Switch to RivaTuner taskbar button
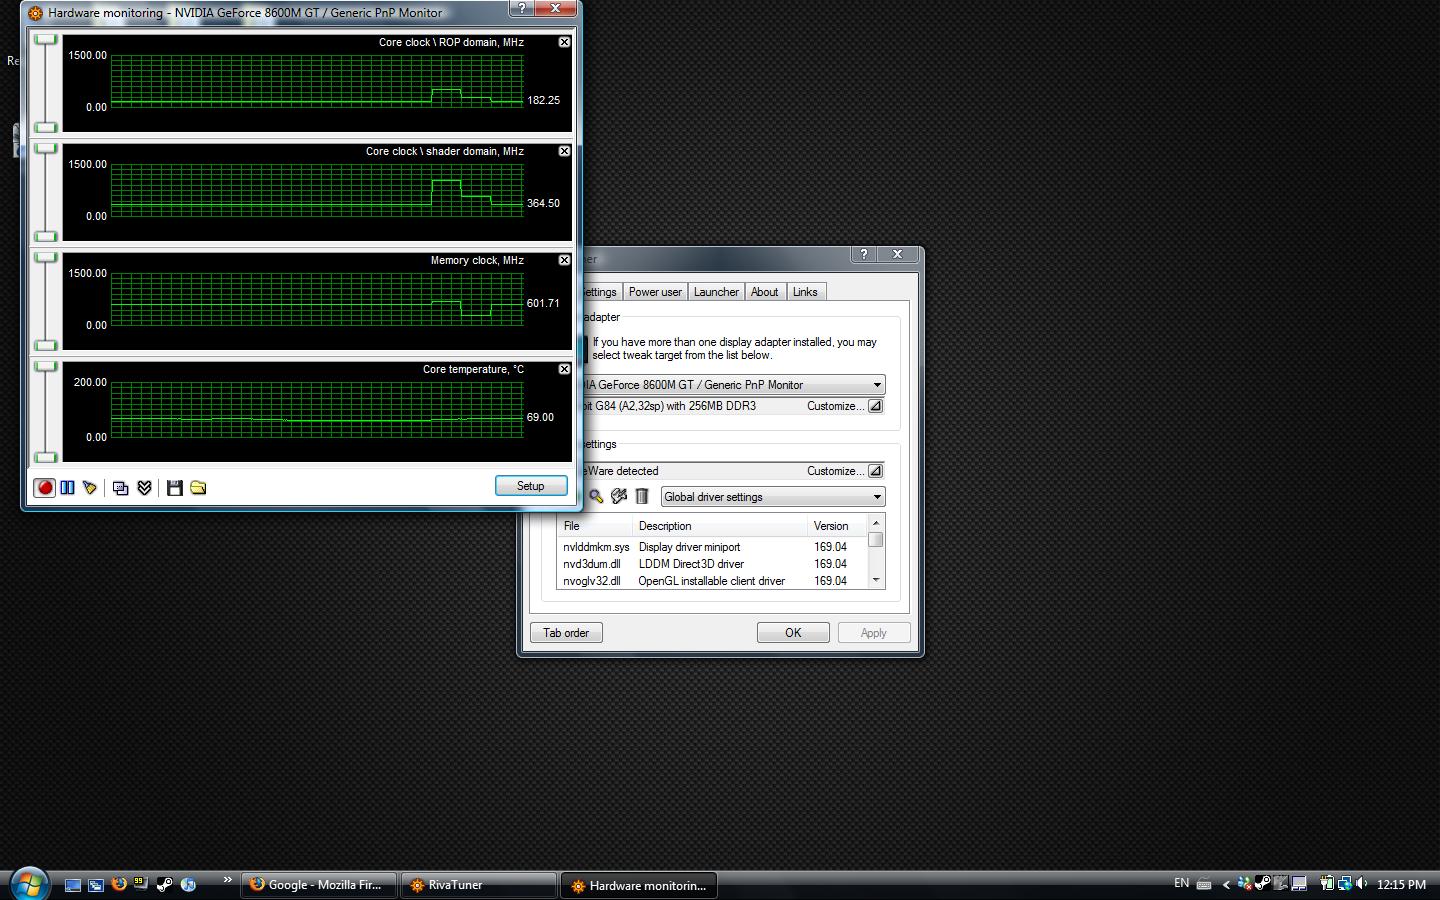 pos(479,885)
